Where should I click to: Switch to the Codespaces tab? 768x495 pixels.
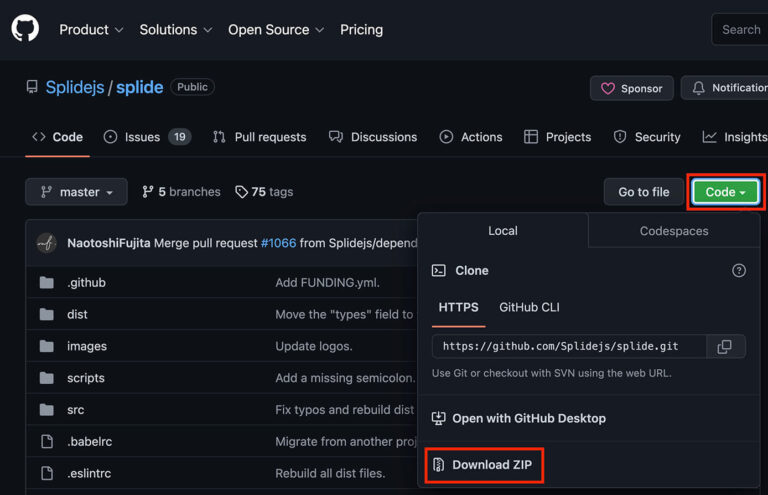click(673, 231)
